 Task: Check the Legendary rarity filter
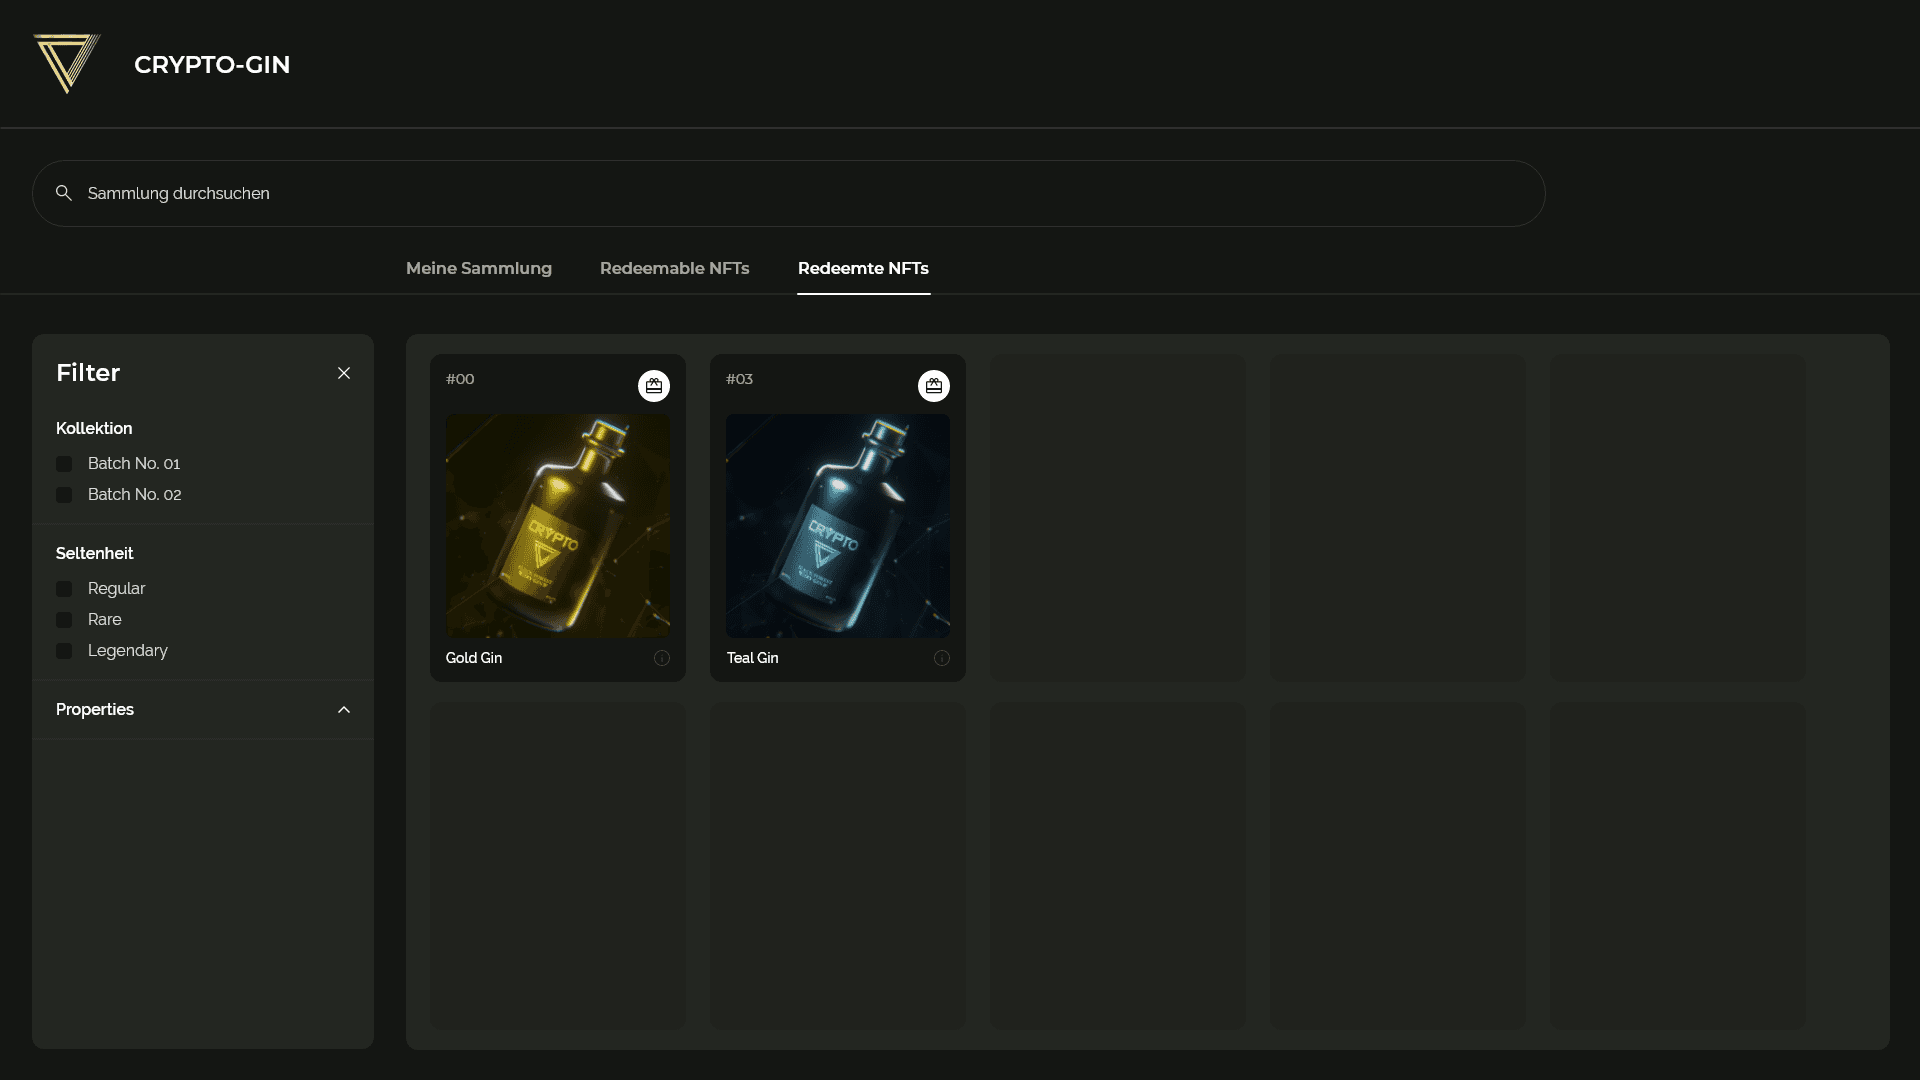(64, 651)
